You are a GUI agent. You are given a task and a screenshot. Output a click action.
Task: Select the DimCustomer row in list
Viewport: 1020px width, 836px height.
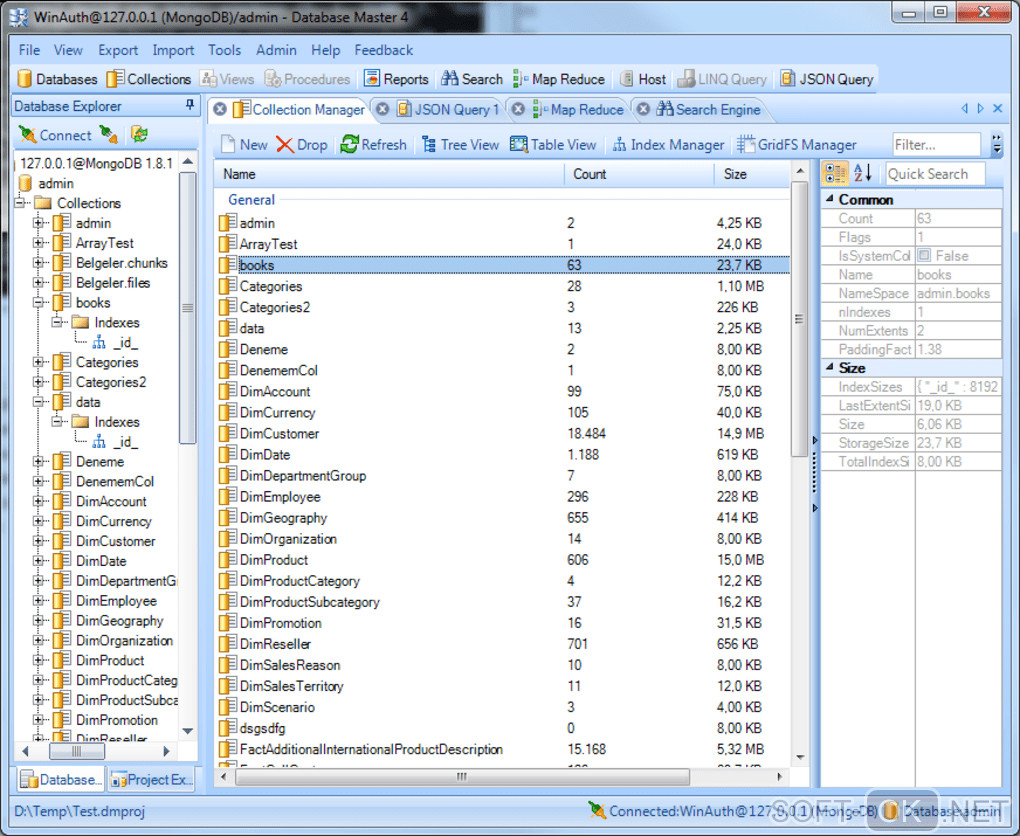(503, 434)
